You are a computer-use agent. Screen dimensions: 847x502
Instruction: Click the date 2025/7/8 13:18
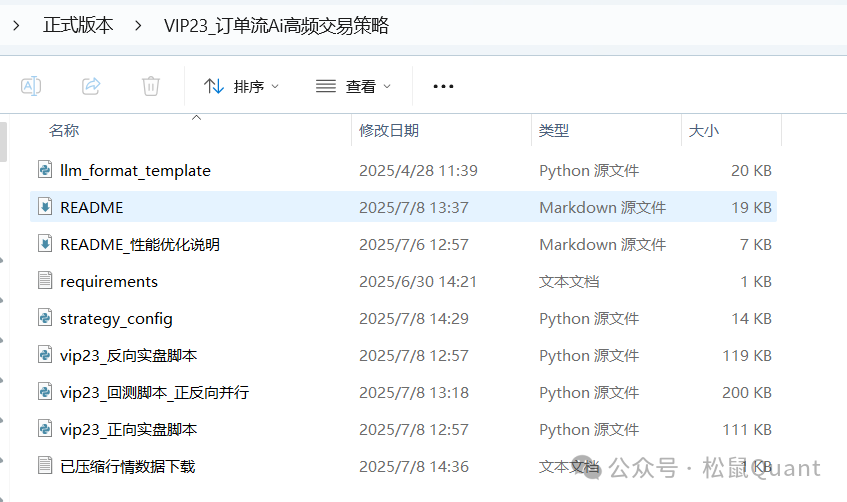coord(414,393)
